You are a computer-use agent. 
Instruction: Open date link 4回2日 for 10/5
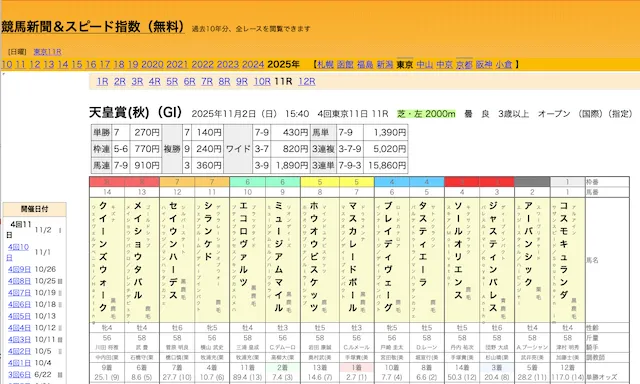point(19,351)
